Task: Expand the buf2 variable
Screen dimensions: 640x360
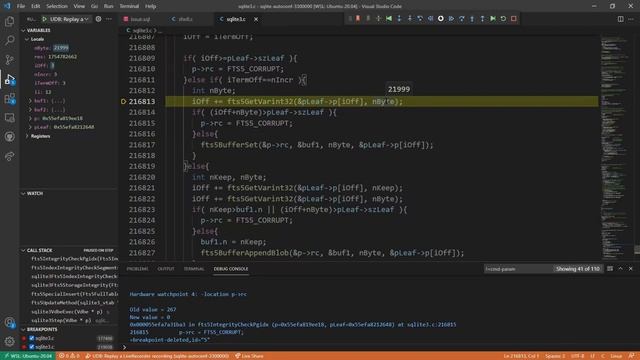Action: click(30, 109)
